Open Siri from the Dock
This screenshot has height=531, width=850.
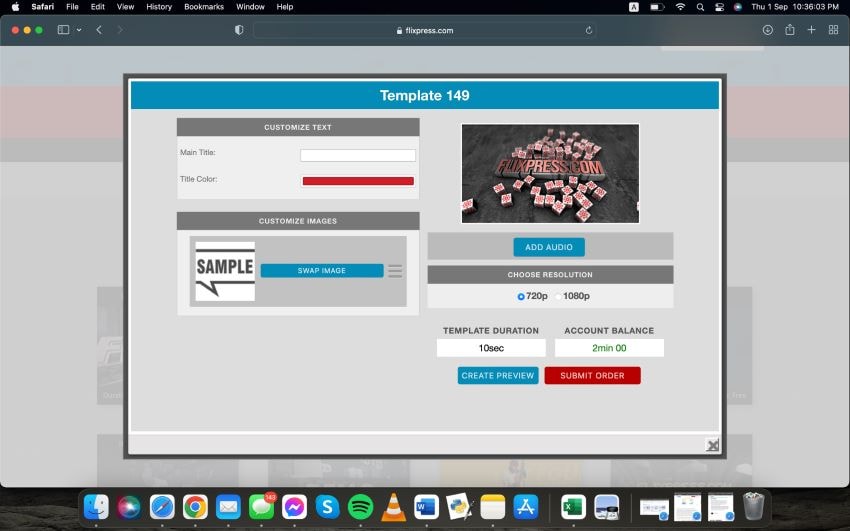(x=129, y=508)
